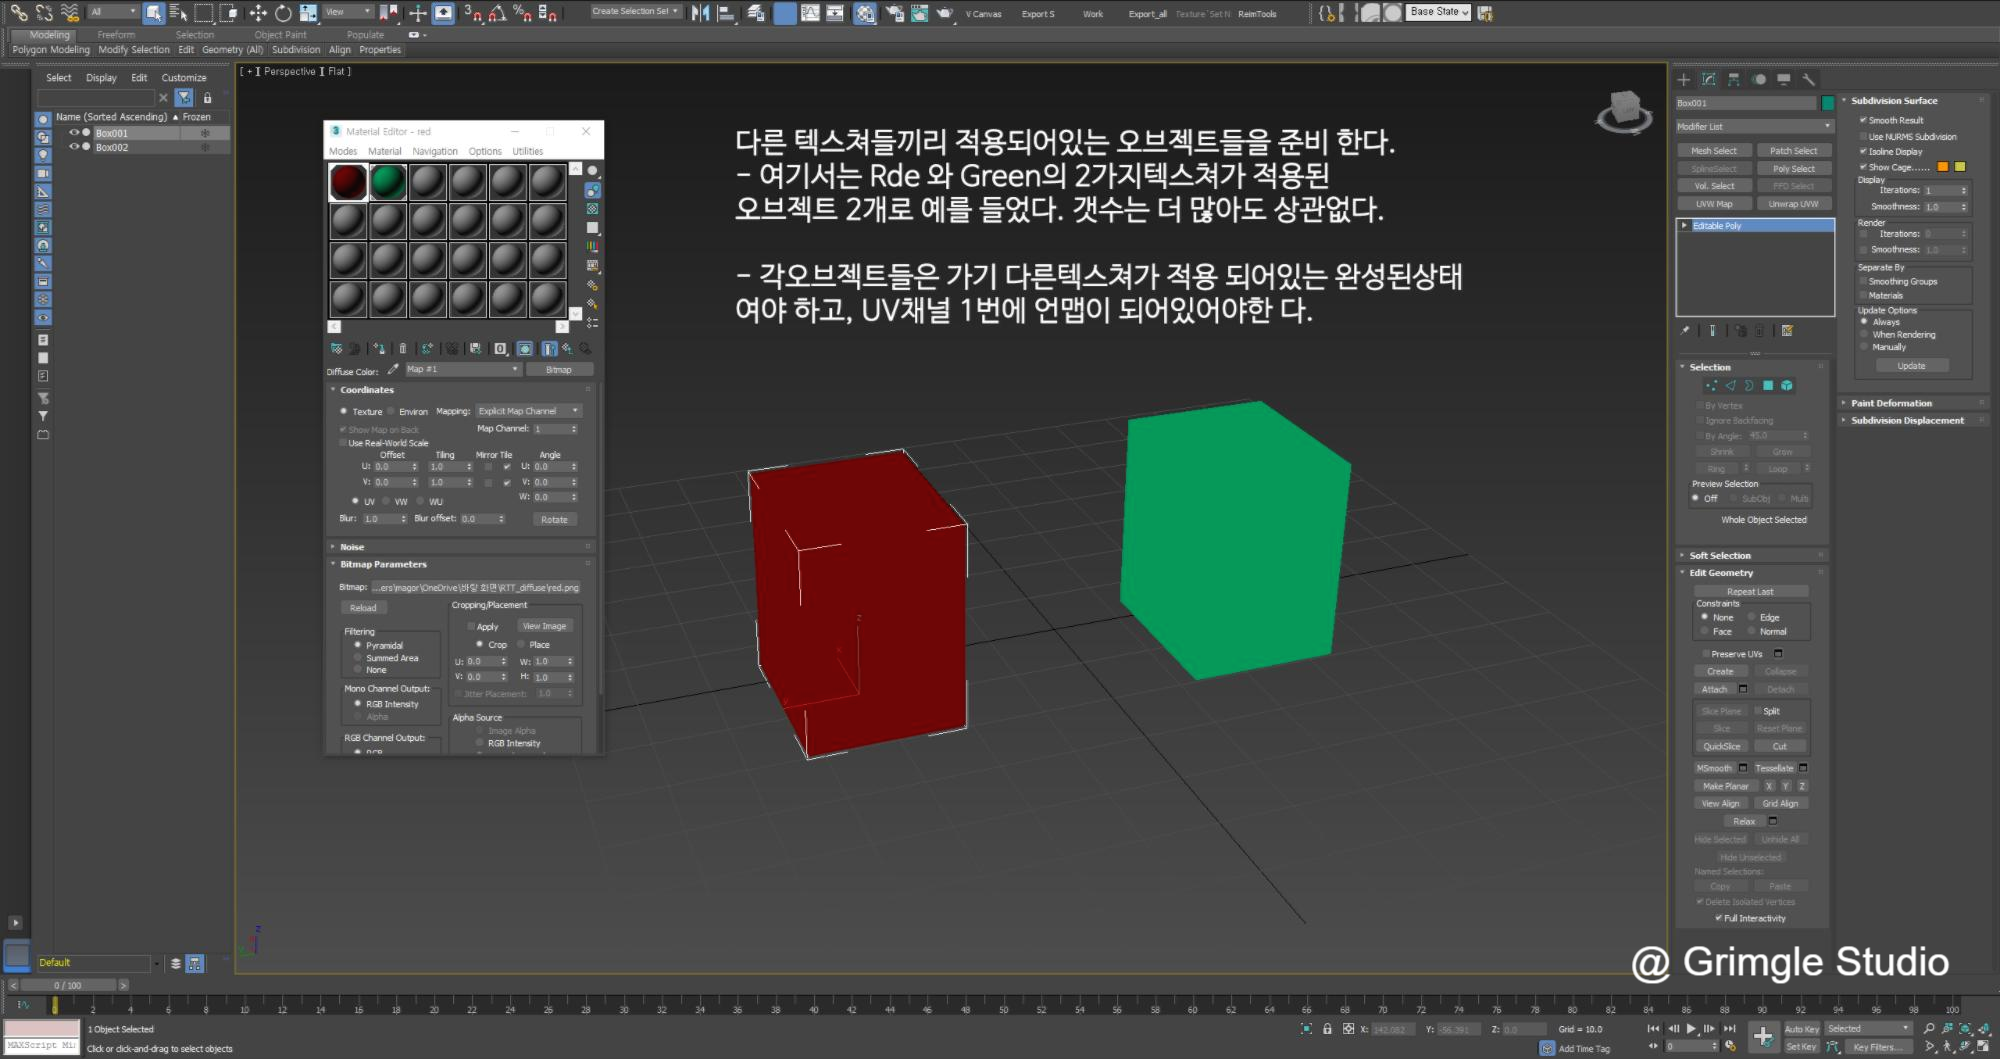The height and width of the screenshot is (1059, 2000).
Task: Click the Select Object tool
Action: (153, 13)
